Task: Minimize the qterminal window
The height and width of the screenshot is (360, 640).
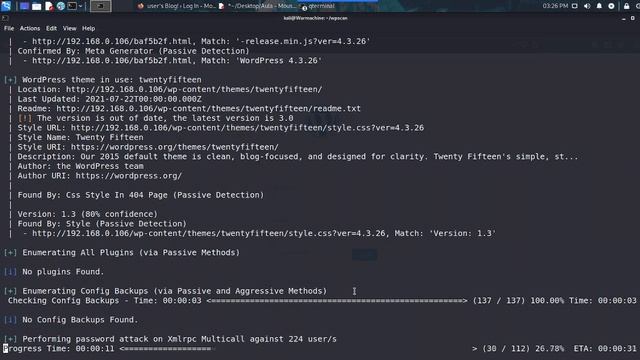Action: coord(624,19)
